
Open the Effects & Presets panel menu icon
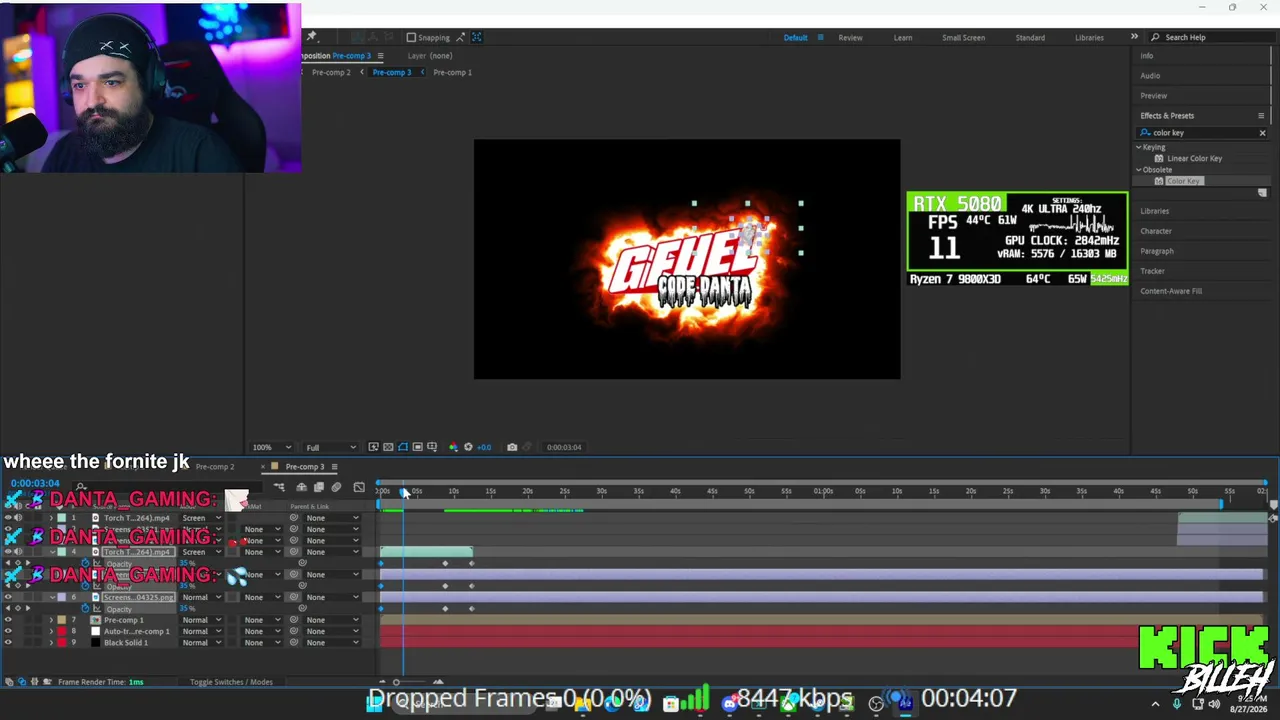coord(1261,116)
